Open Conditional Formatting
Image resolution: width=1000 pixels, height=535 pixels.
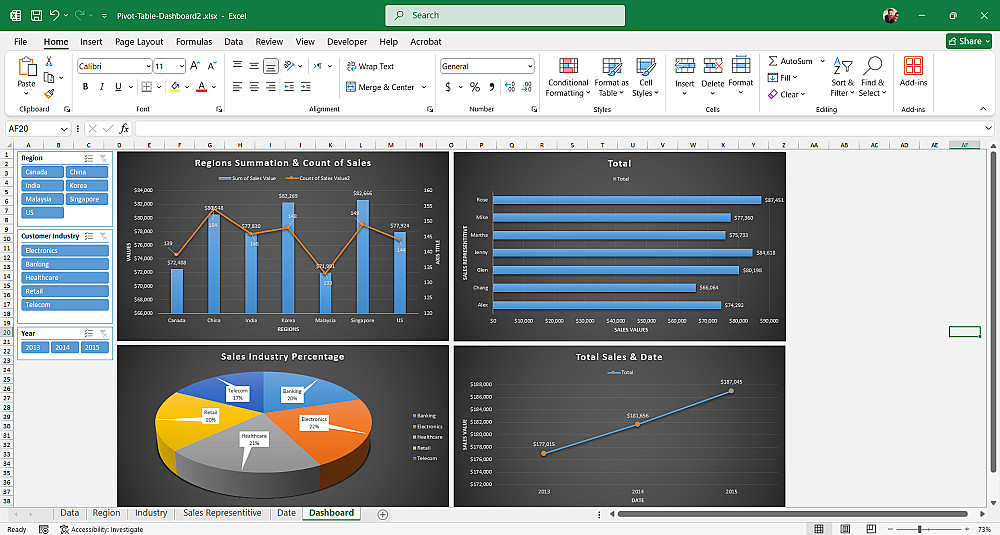(568, 77)
